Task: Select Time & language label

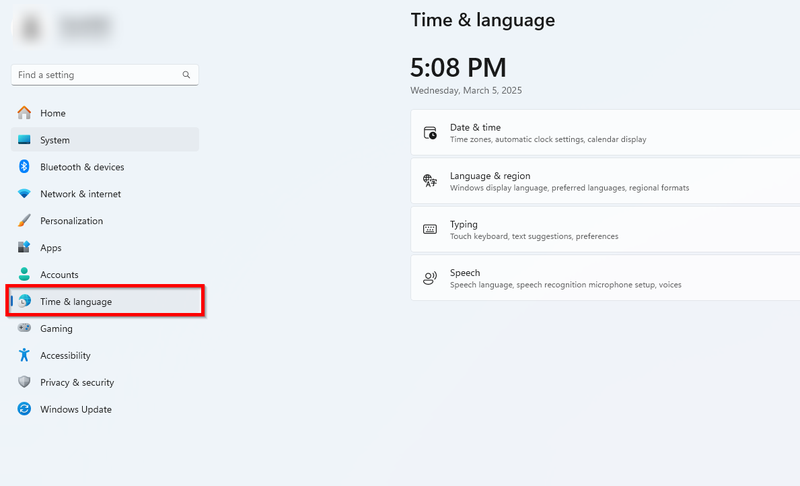Action: coord(76,302)
